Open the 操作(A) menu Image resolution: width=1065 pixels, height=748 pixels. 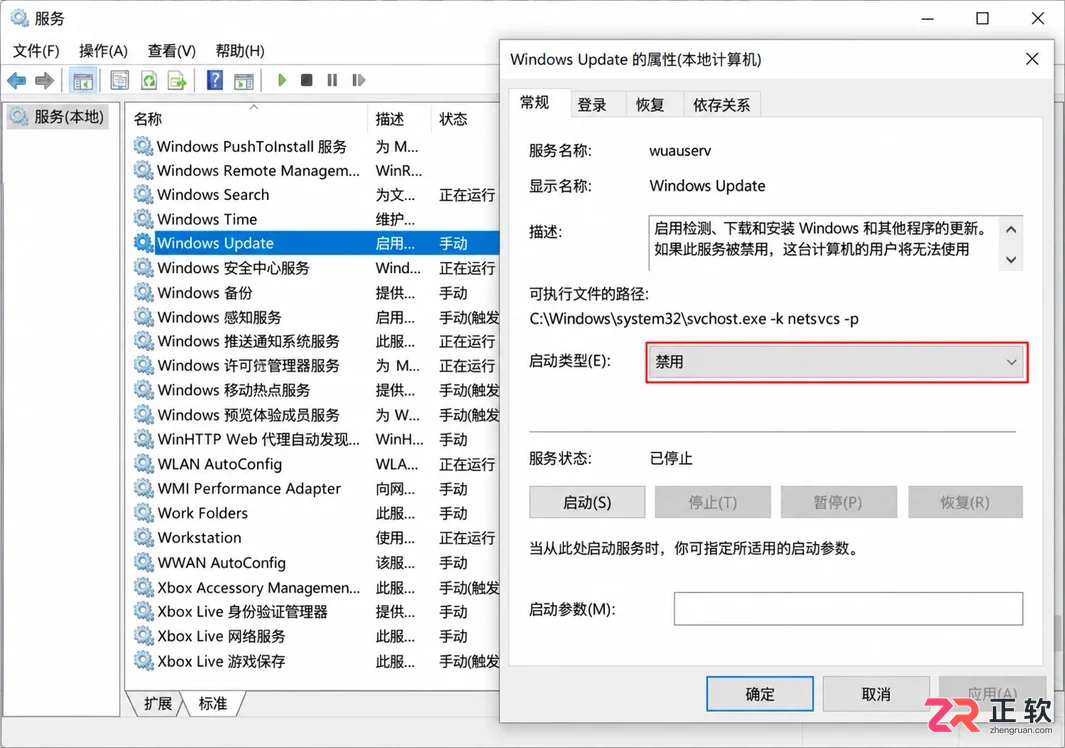pos(103,51)
